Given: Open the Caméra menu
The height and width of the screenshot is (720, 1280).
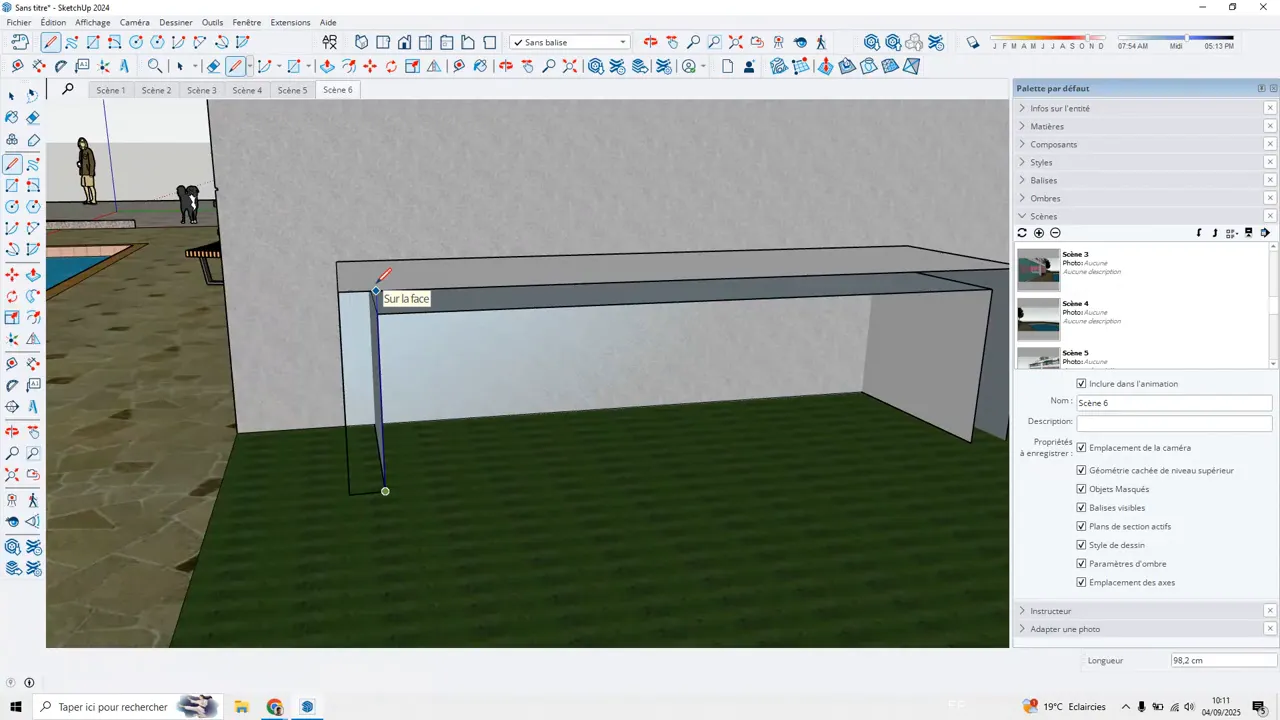Looking at the screenshot, I should coord(134,22).
